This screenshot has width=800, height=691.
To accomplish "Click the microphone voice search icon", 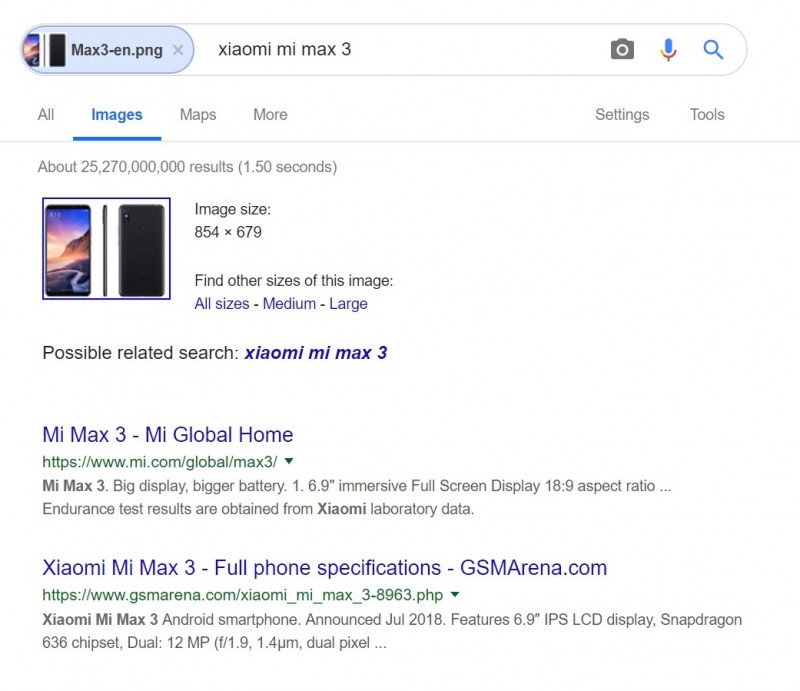I will [x=668, y=49].
